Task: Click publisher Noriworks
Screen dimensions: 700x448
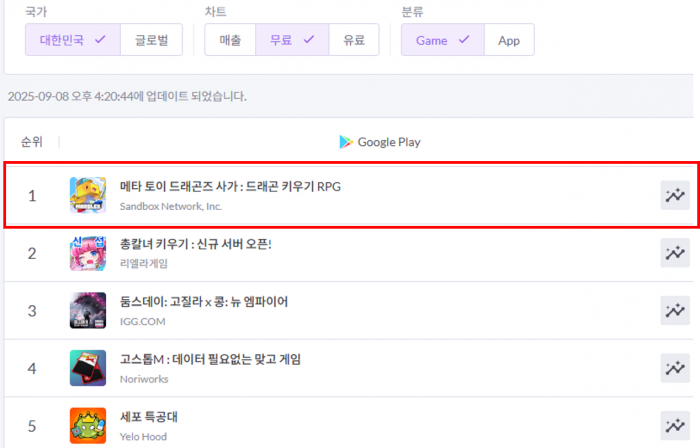Action: coord(144,379)
